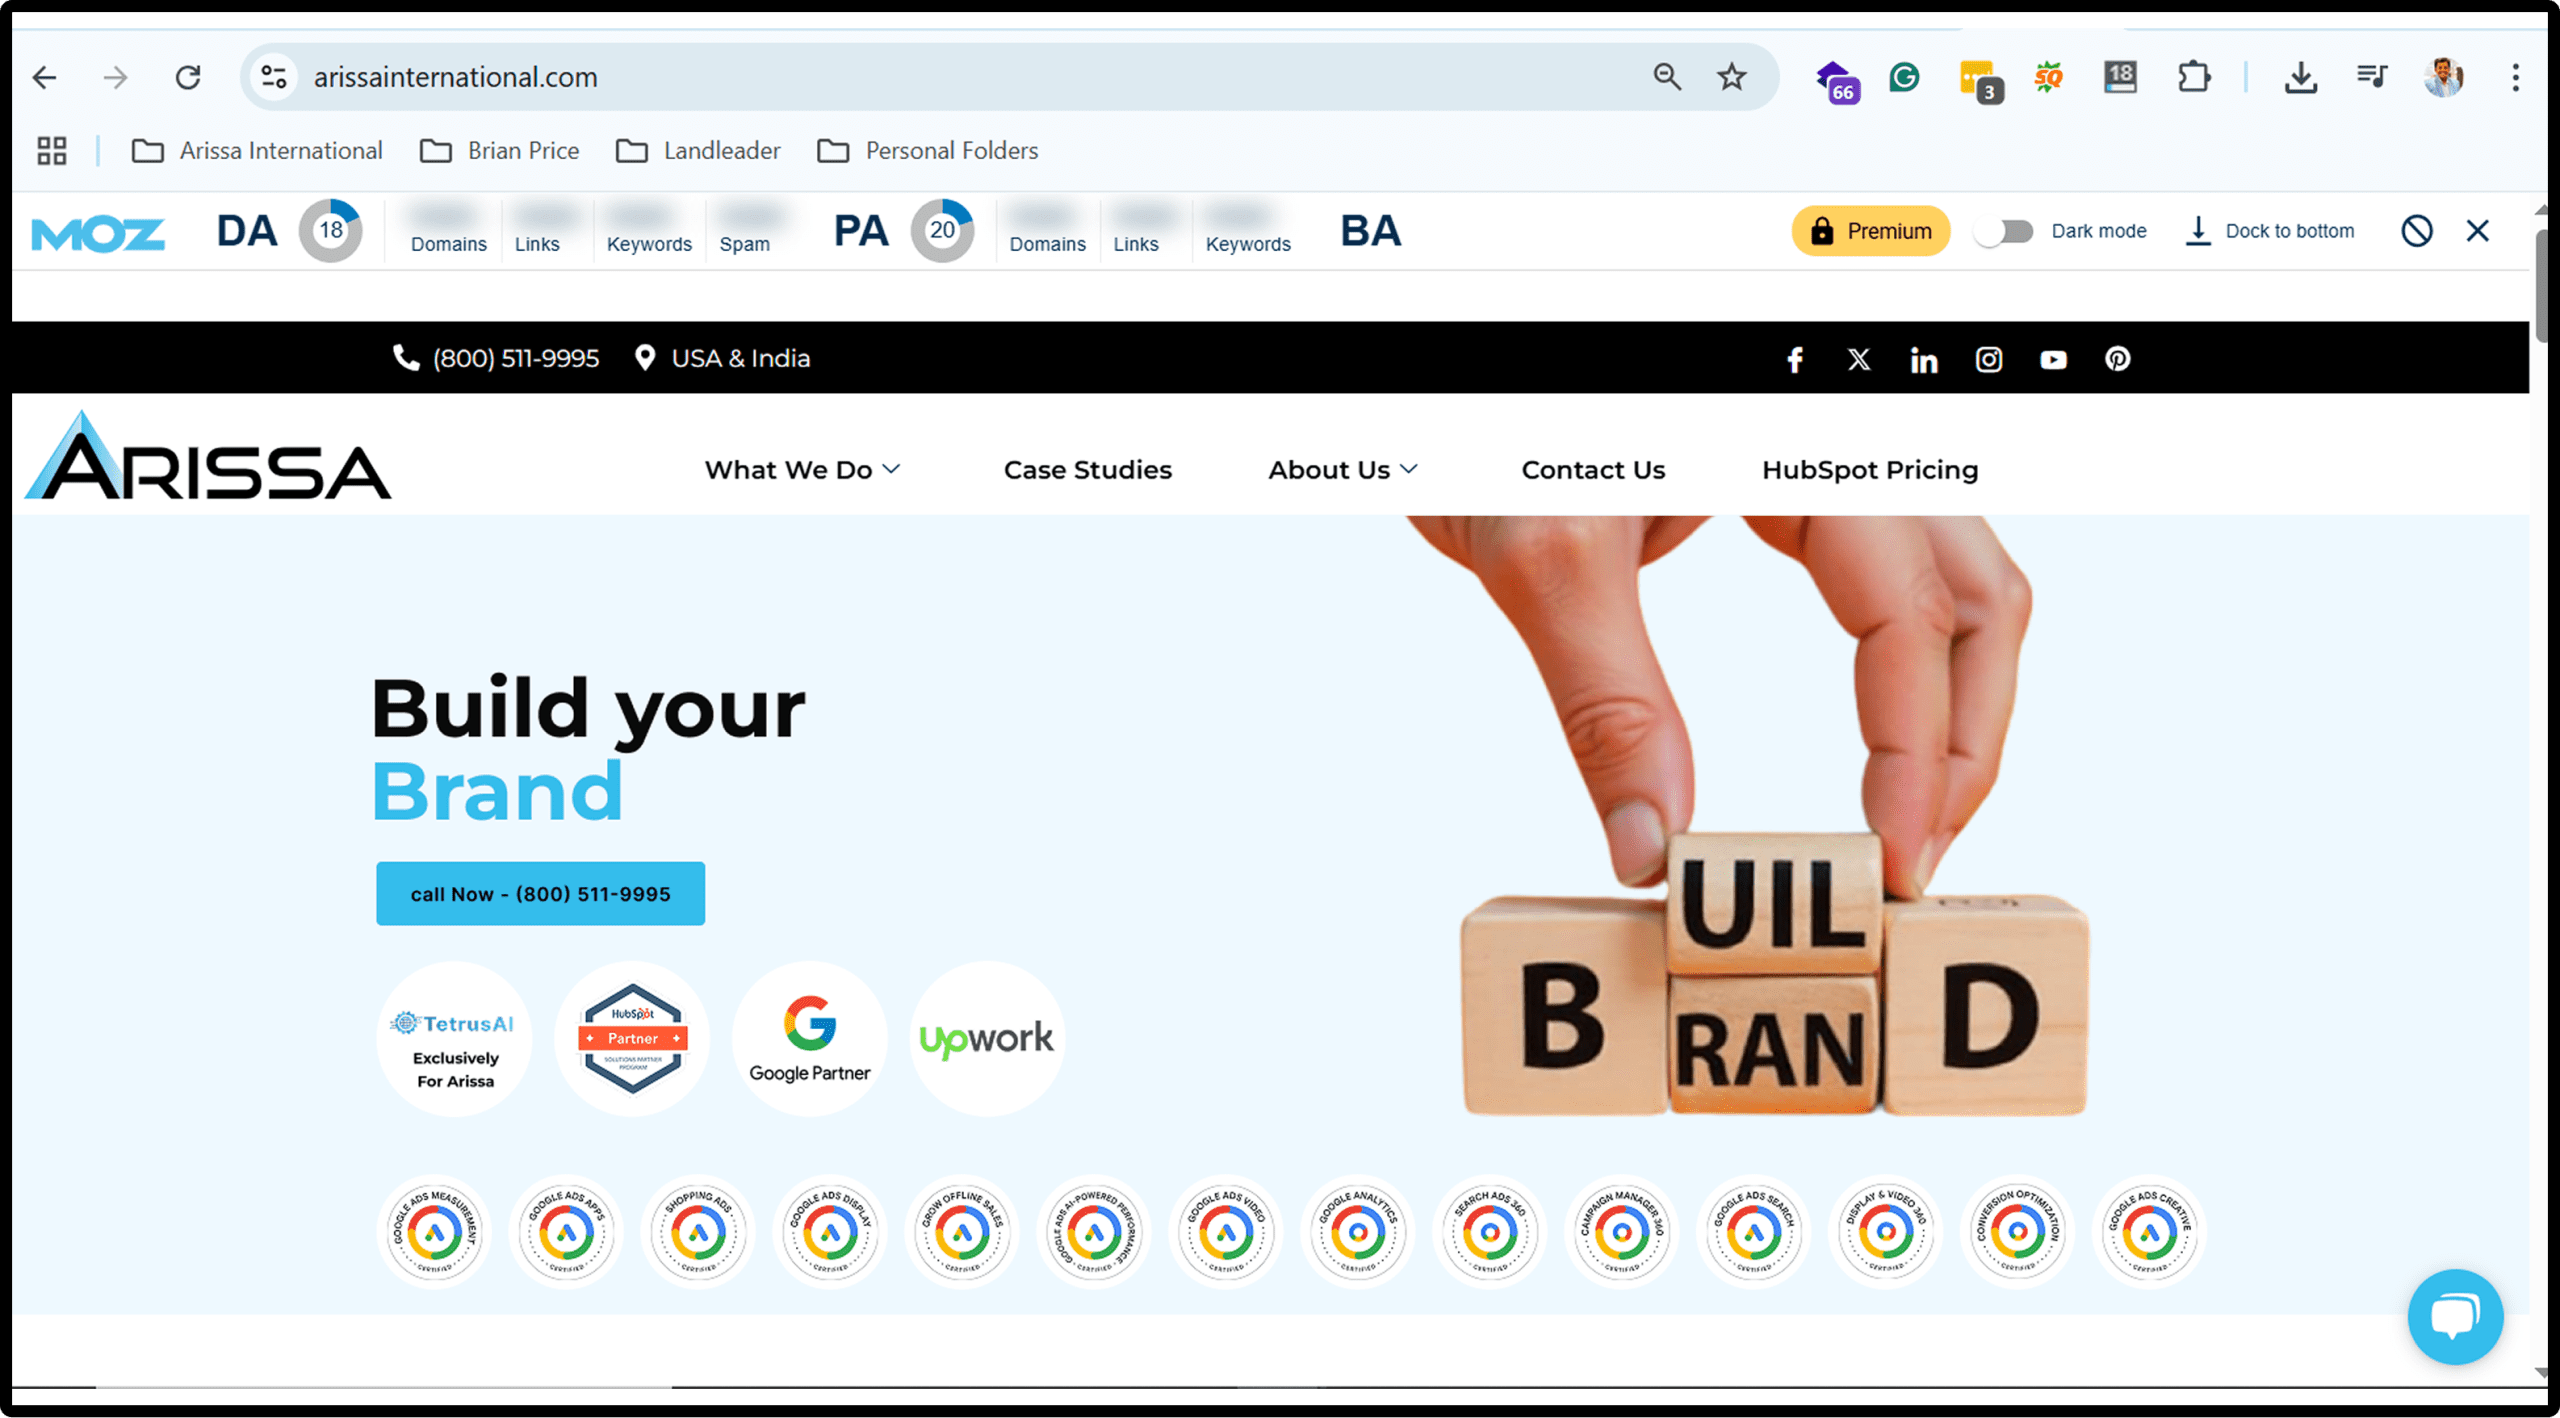Click the Upwork badge thumbnail

(x=986, y=1039)
